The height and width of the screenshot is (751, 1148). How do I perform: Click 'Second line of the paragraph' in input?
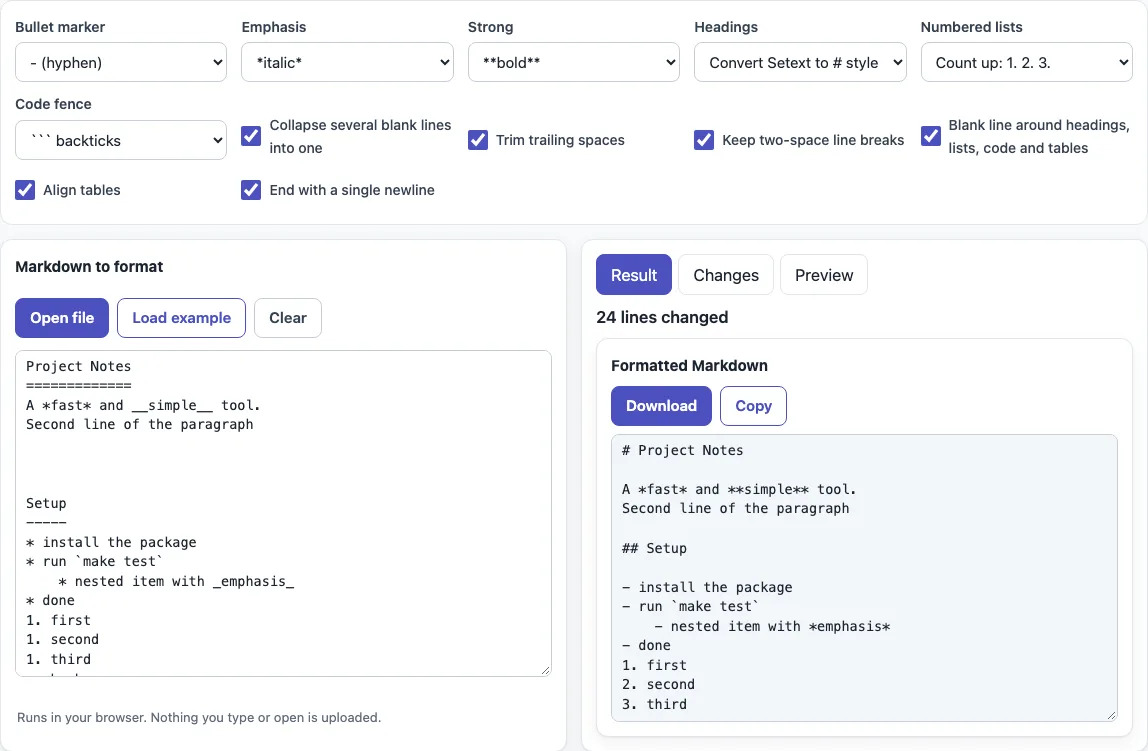(x=139, y=425)
